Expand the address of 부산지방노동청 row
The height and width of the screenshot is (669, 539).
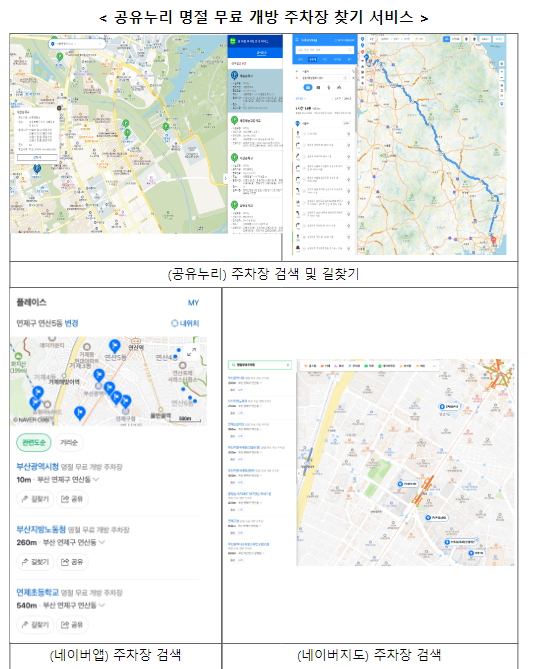(102, 542)
